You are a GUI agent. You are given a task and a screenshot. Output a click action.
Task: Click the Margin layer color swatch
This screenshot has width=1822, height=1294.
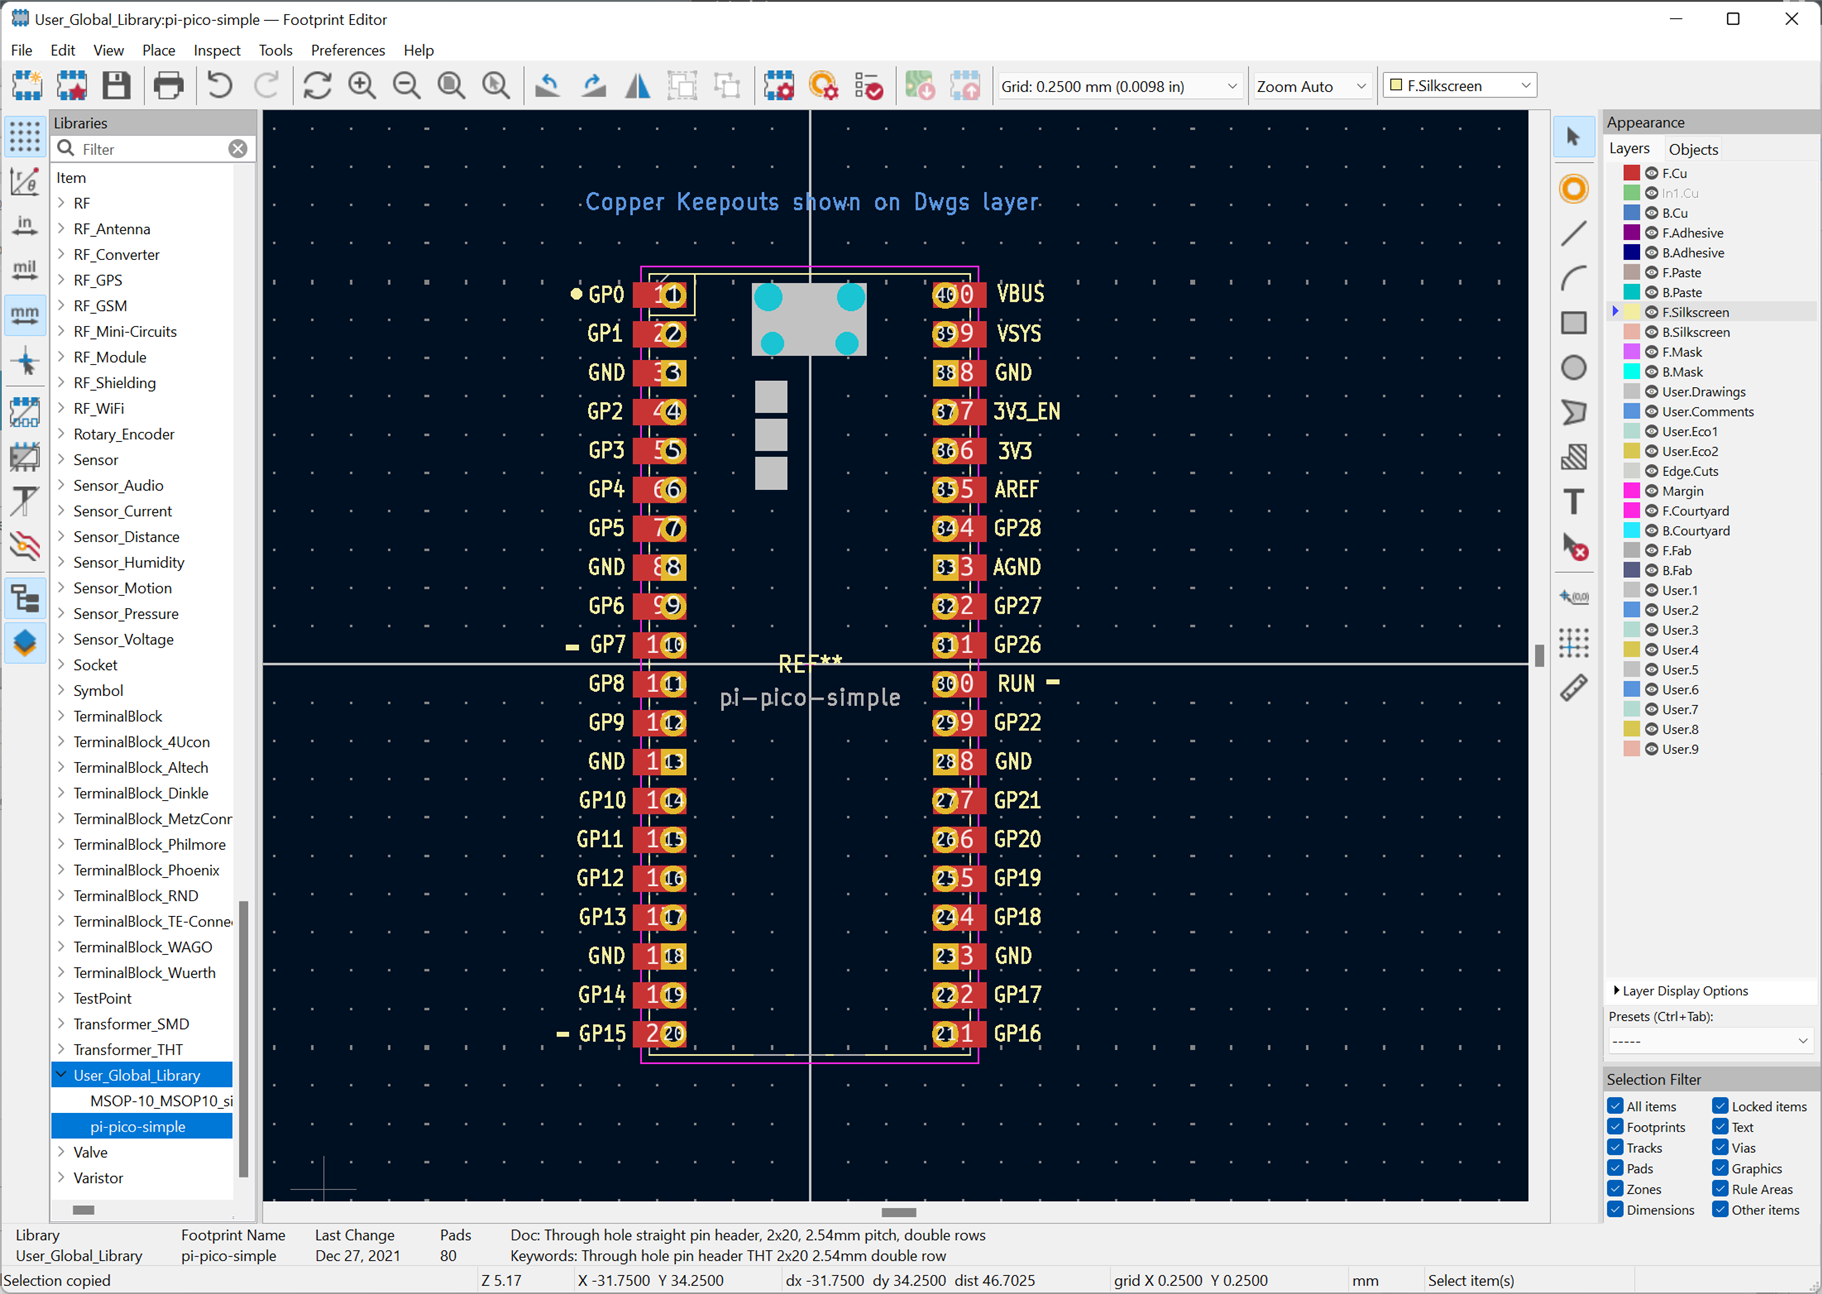point(1631,491)
